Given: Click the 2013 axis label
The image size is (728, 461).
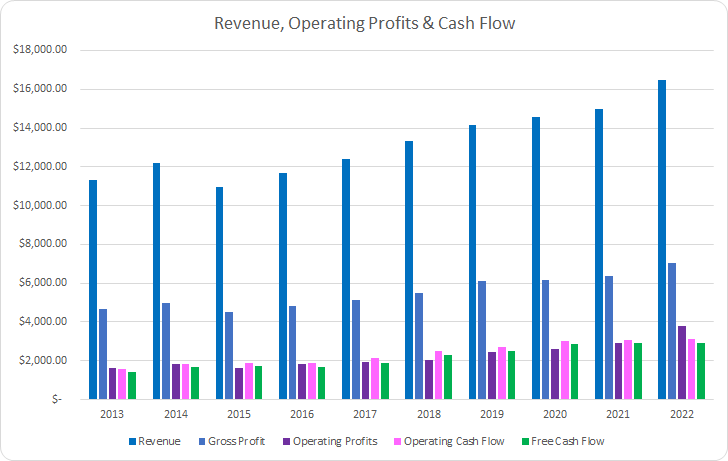Looking at the screenshot, I should 112,414.
